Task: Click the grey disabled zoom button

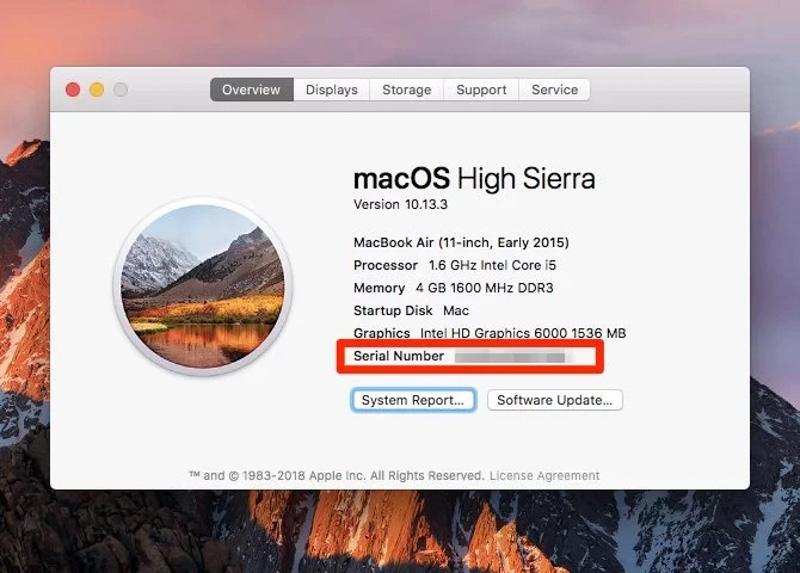Action: [120, 90]
